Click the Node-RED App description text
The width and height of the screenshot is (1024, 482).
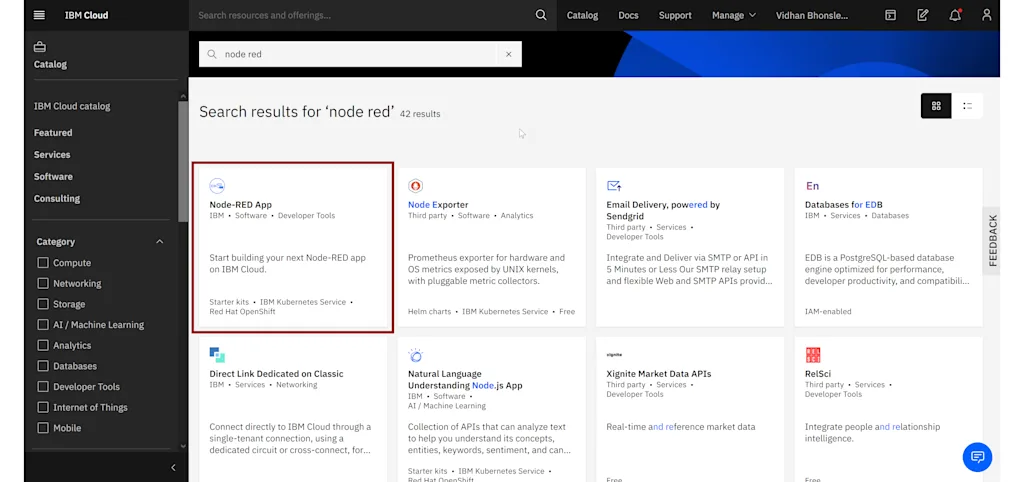[x=287, y=263]
